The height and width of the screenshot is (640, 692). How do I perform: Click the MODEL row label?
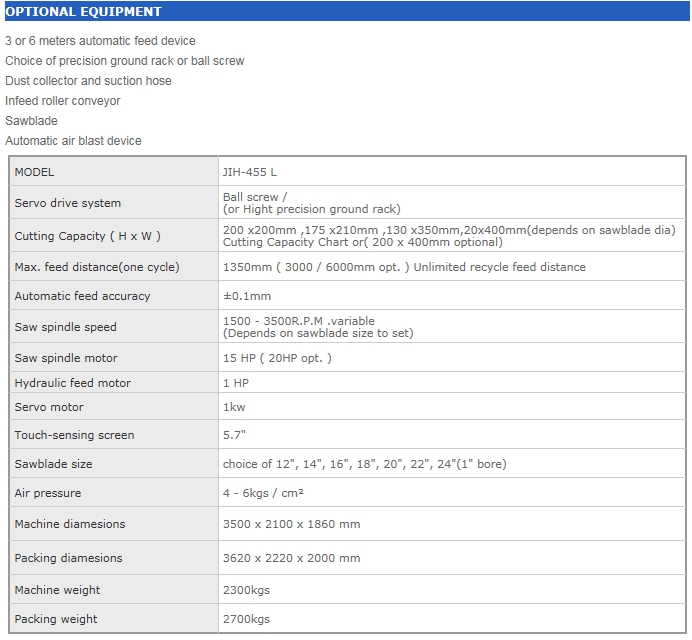[x=35, y=172]
